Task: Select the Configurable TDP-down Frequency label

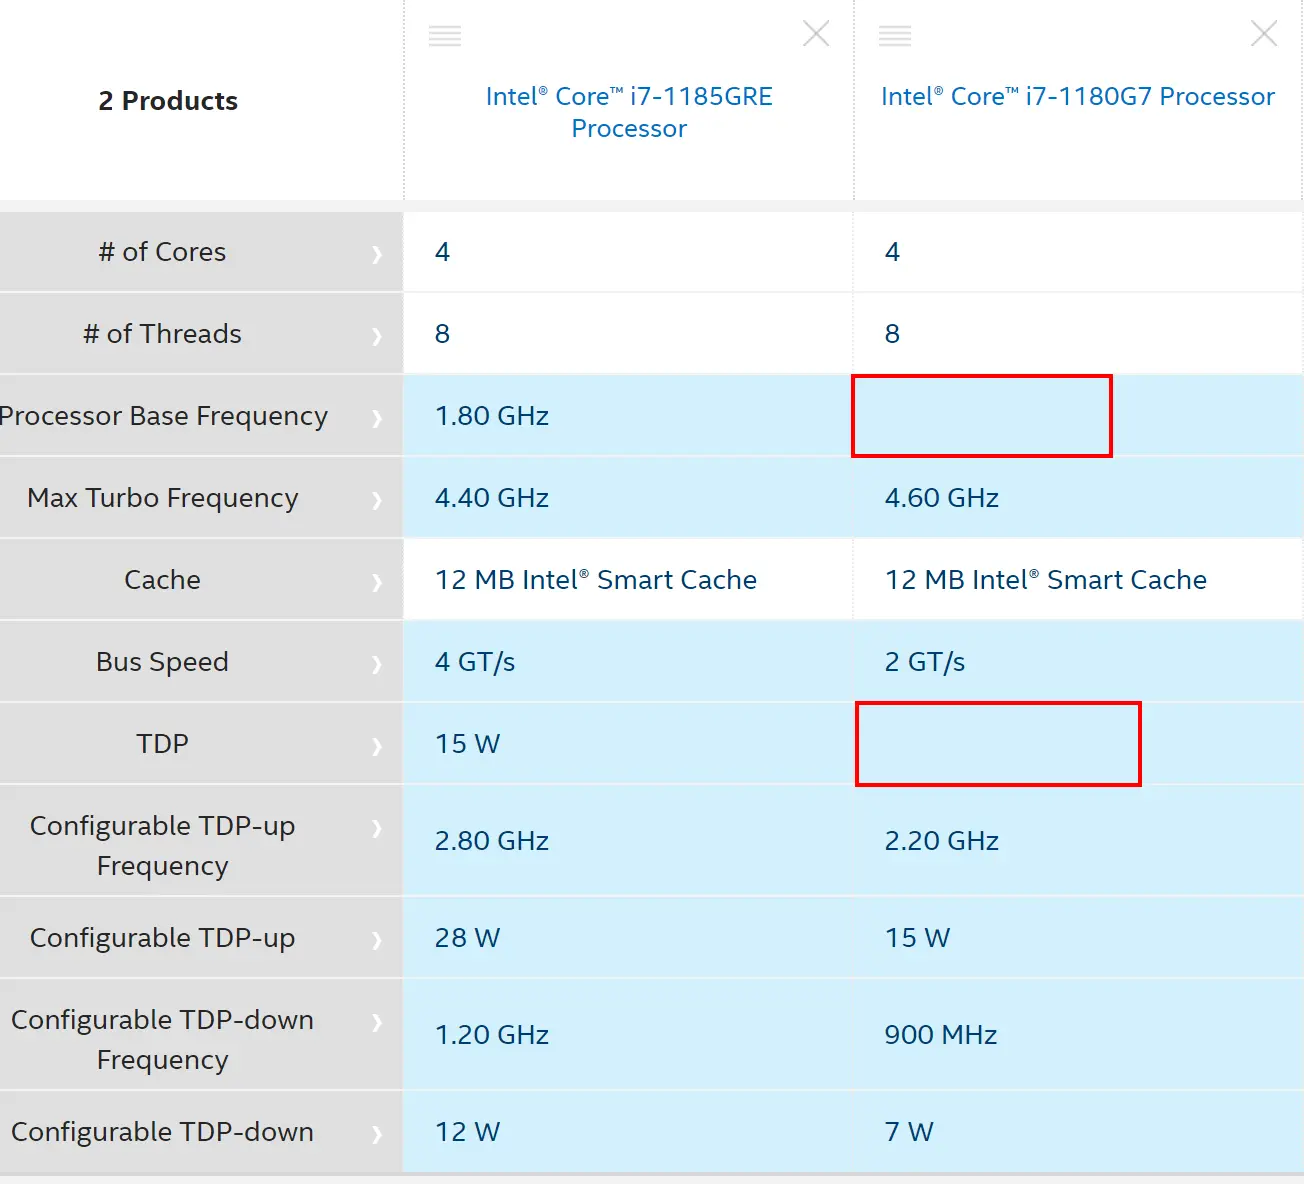Action: click(162, 1040)
